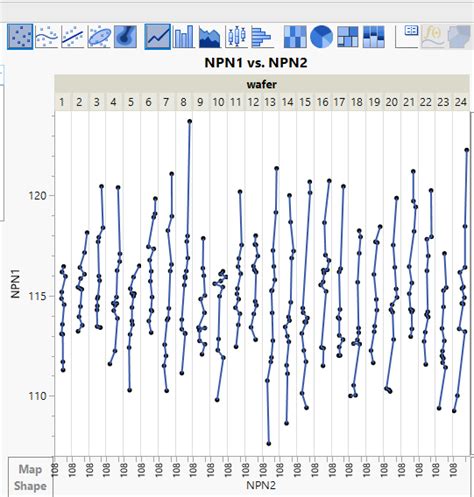Select the Treemap element icon
The height and width of the screenshot is (497, 474).
tap(348, 36)
